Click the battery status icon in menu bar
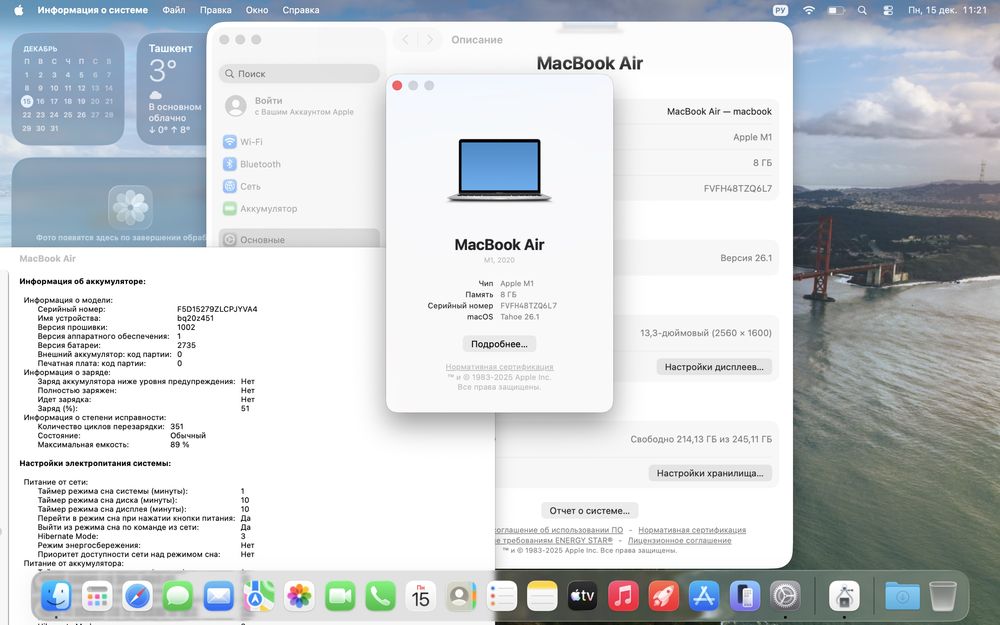The height and width of the screenshot is (625, 1000). tap(836, 10)
